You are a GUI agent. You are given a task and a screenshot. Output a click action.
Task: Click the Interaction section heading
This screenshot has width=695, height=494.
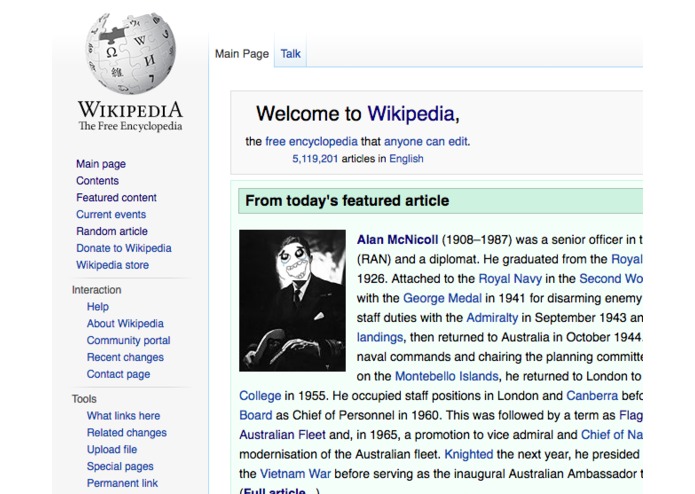click(97, 290)
